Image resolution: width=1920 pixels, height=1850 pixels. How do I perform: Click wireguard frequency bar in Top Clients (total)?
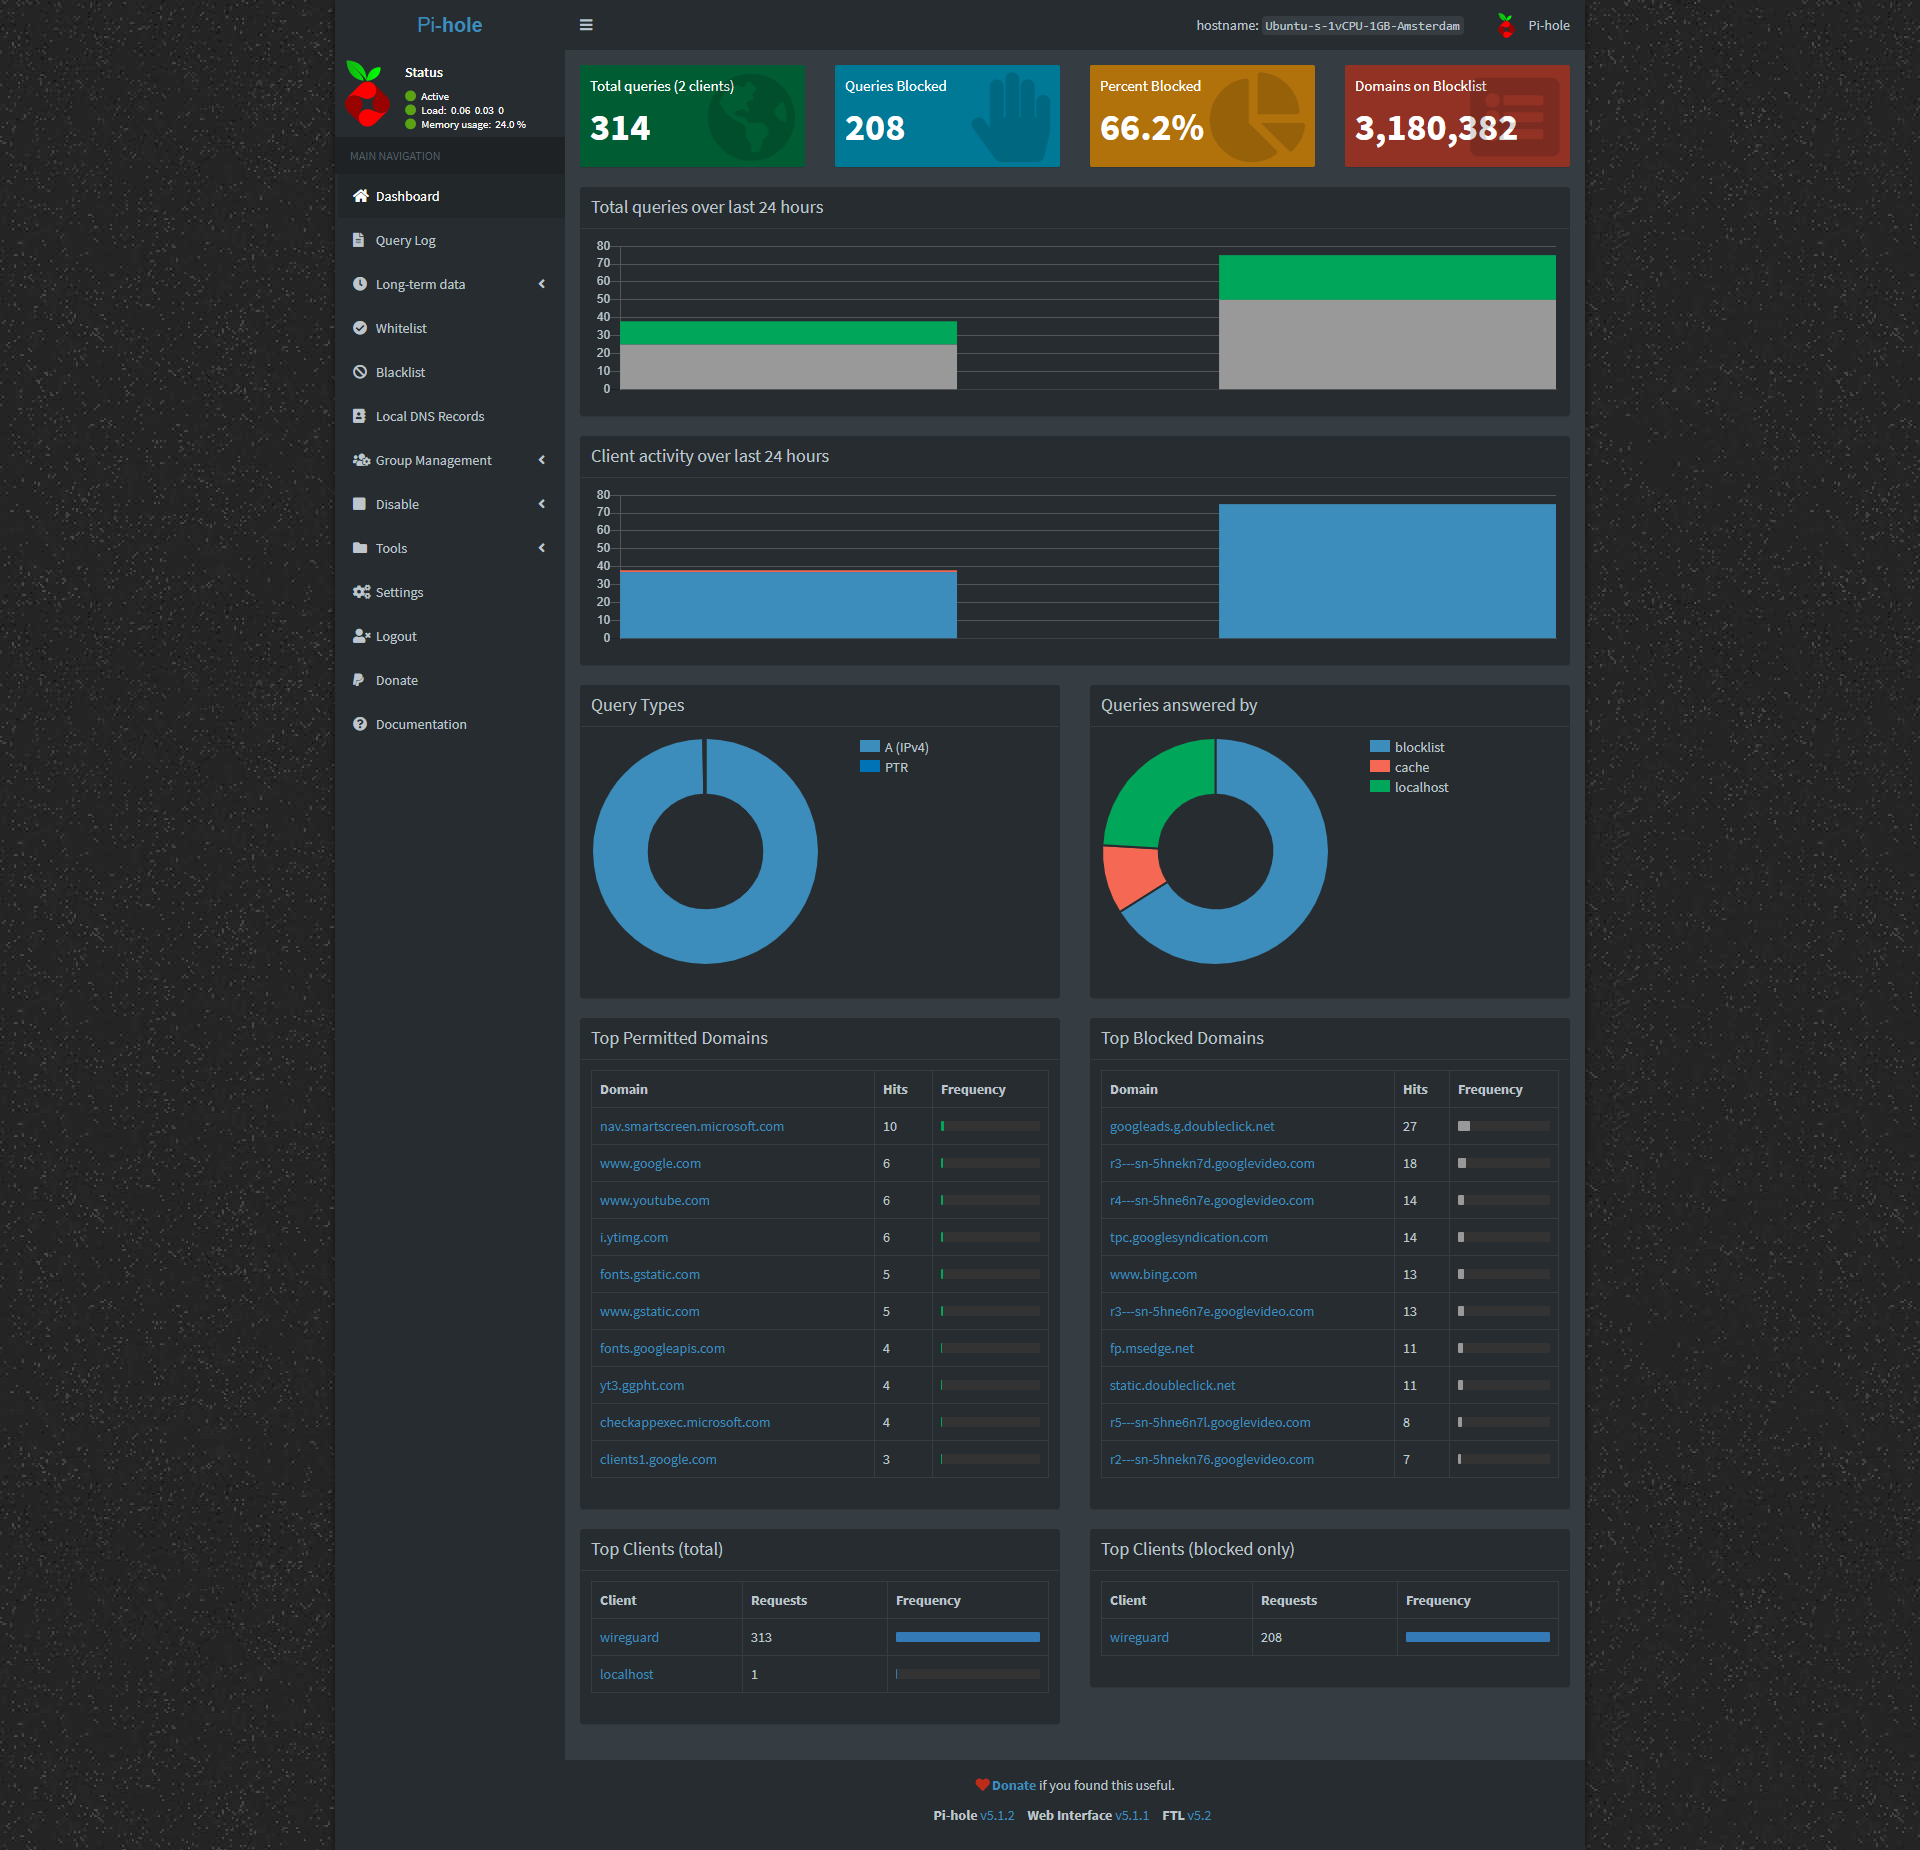tap(968, 1637)
